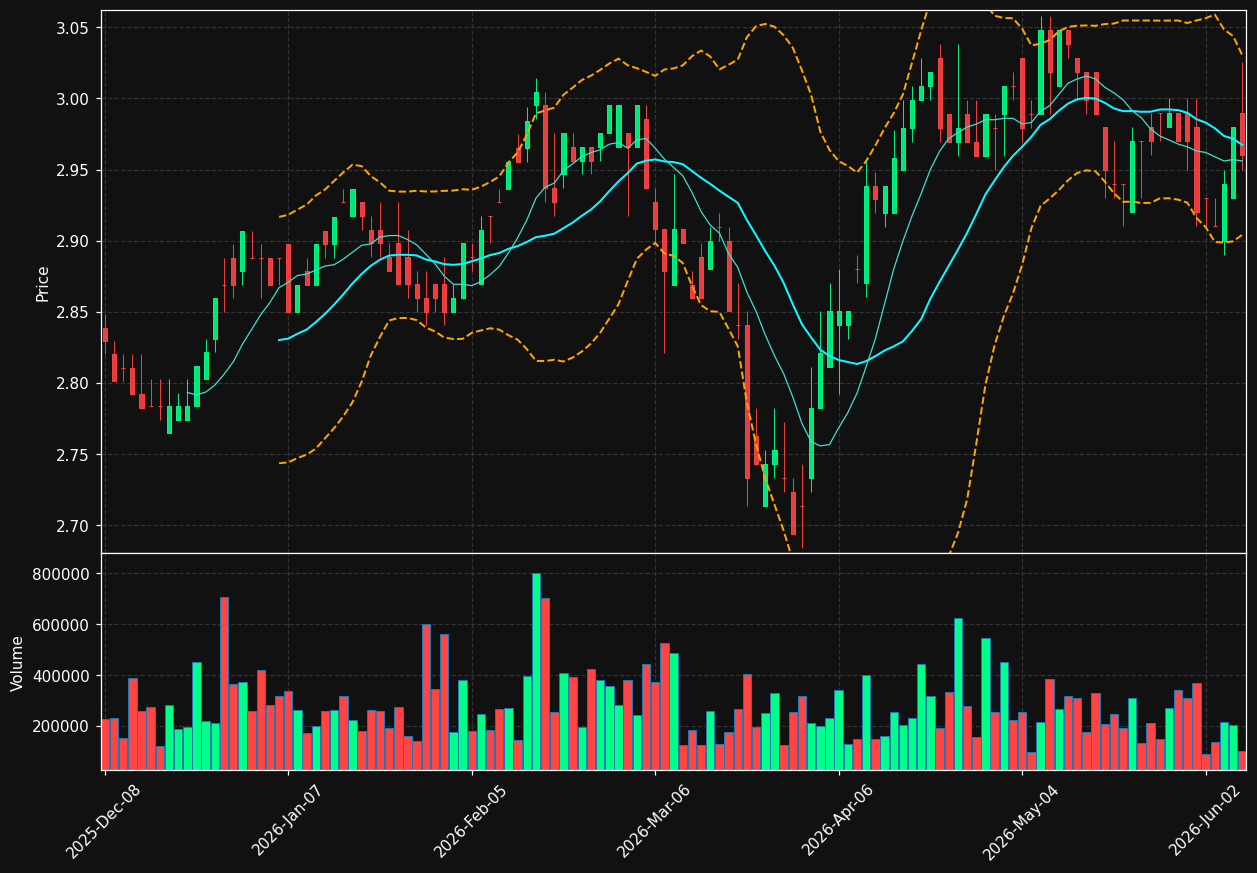Click the 2026-Jun-02 date label

tap(1206, 822)
